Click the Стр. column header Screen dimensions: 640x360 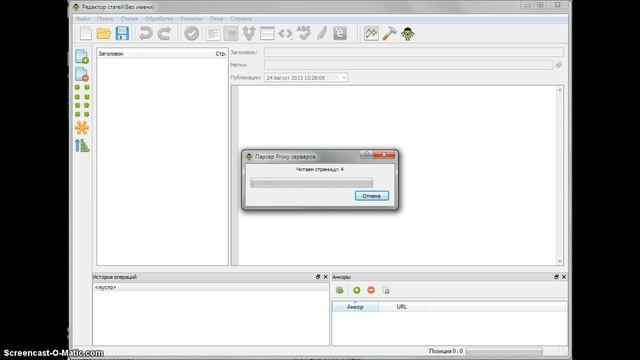pyautogui.click(x=221, y=53)
